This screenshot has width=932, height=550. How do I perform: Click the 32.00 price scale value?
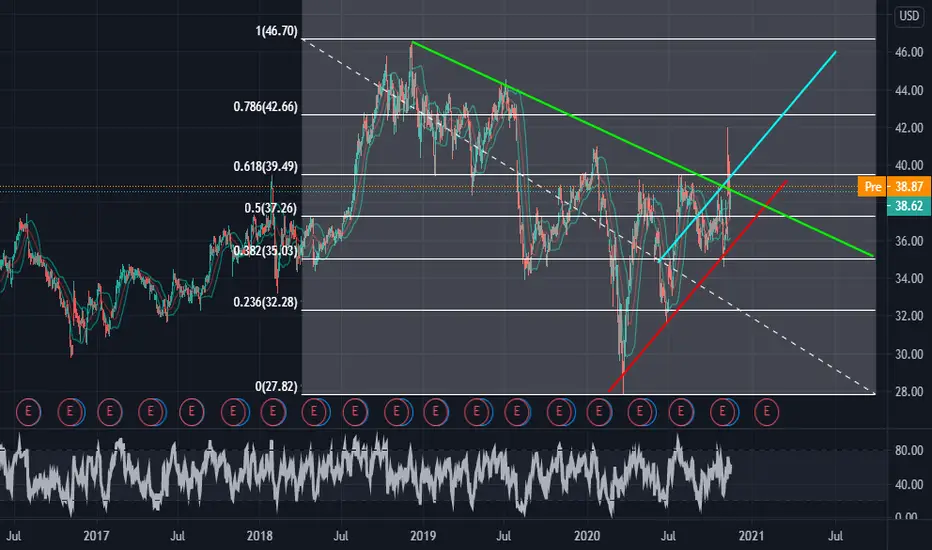point(909,316)
